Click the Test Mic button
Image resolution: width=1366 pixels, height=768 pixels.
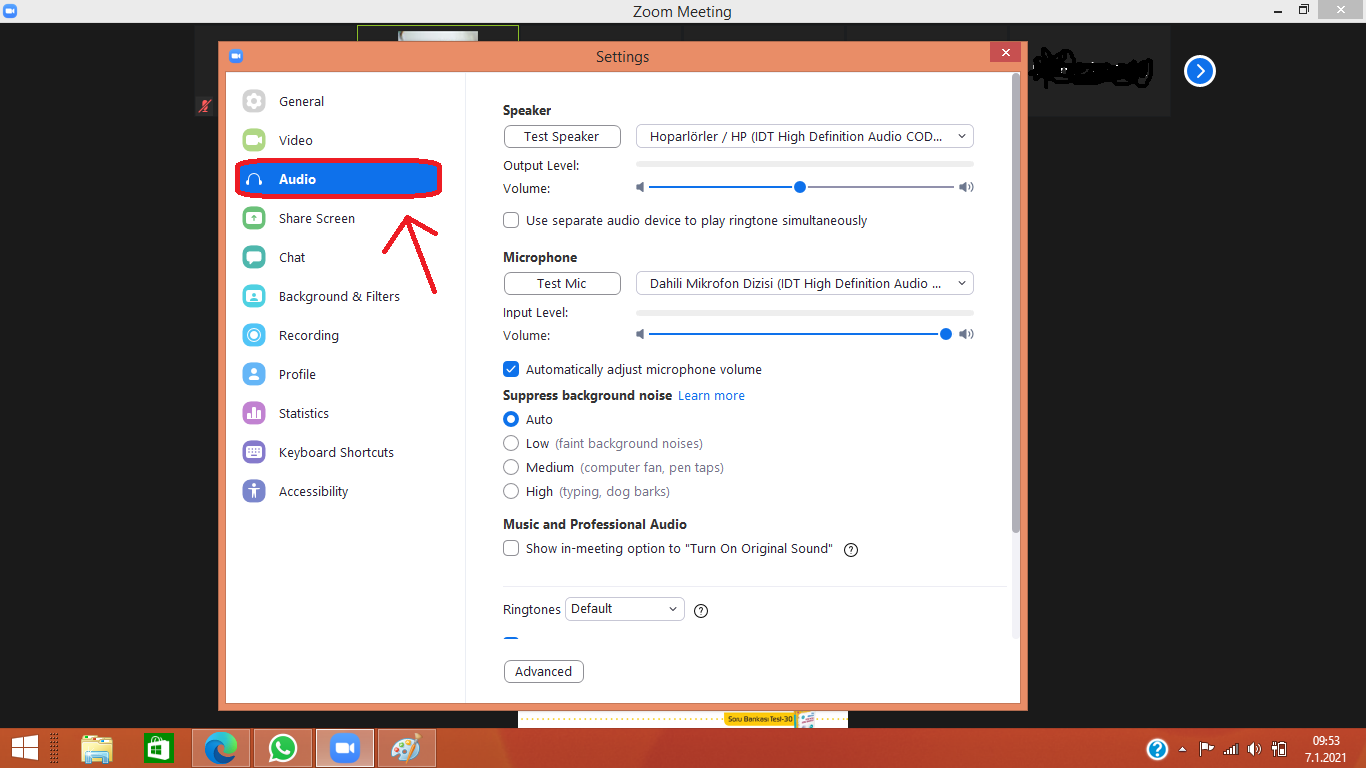pos(562,283)
